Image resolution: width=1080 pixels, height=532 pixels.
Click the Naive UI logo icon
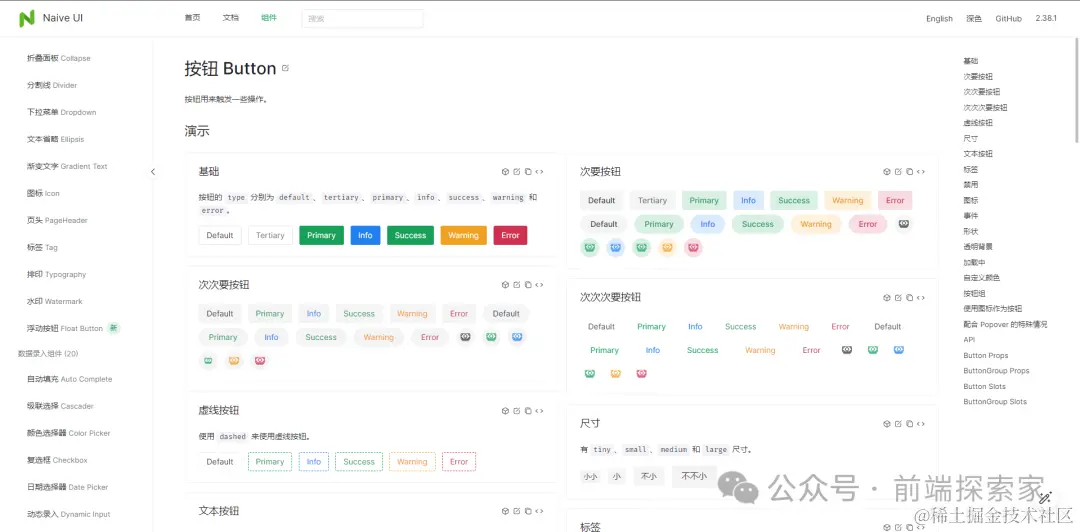(x=27, y=19)
